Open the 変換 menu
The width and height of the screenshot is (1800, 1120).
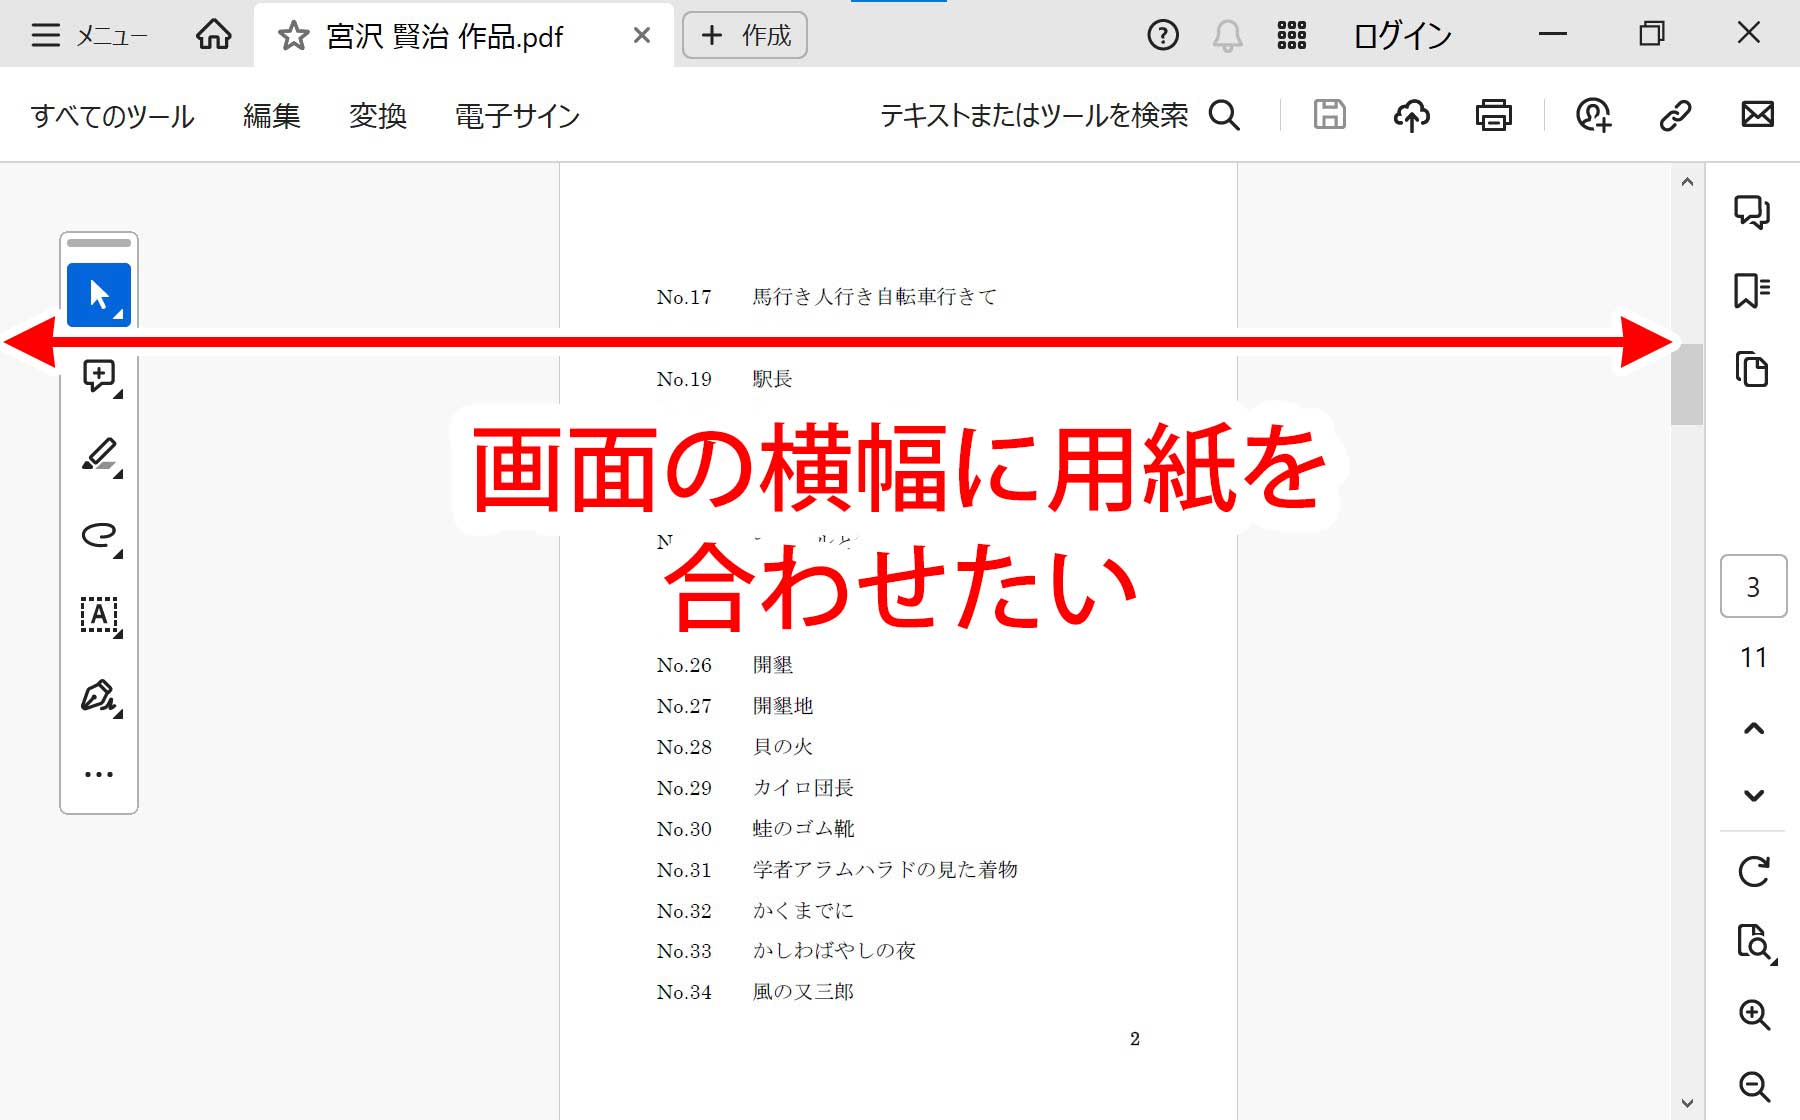377,116
